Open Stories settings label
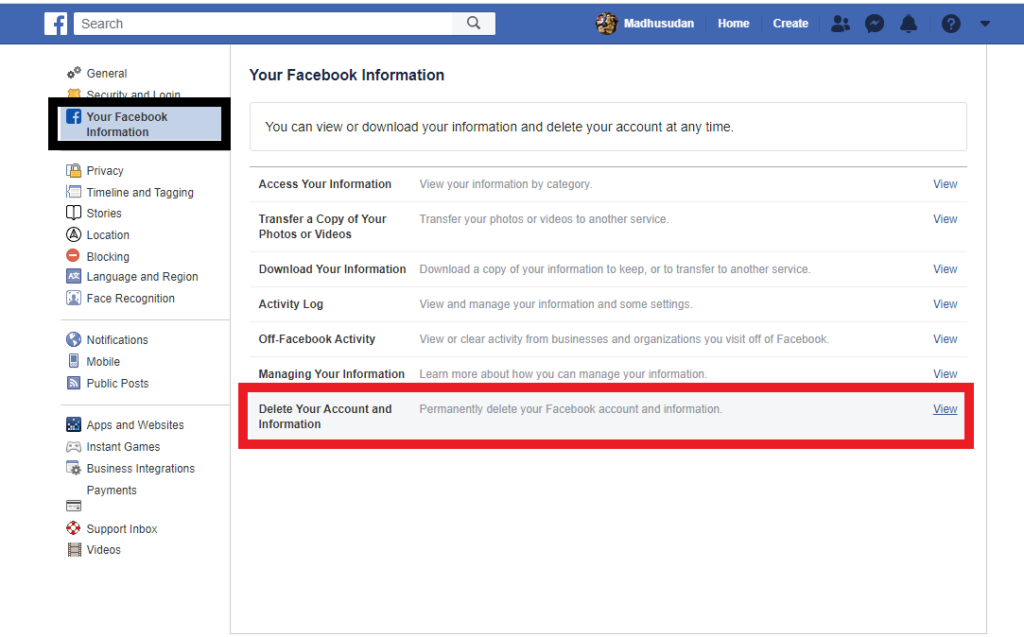 (104, 213)
